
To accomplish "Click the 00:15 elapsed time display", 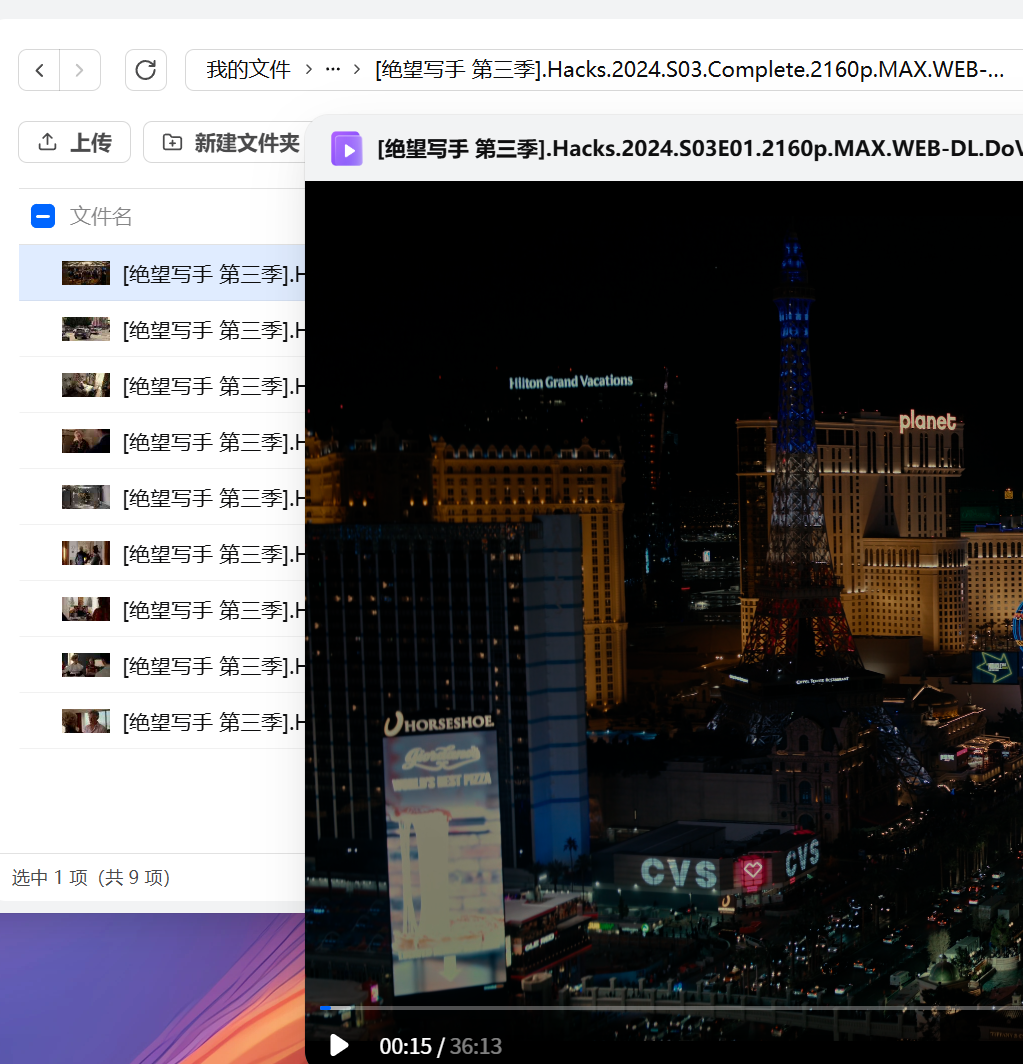I will pyautogui.click(x=405, y=1047).
